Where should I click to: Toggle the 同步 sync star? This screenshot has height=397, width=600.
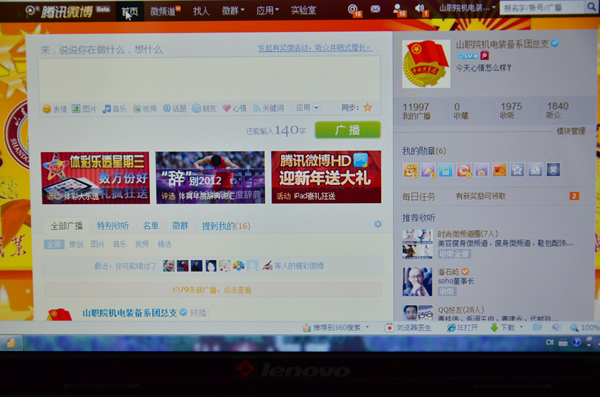(367, 107)
